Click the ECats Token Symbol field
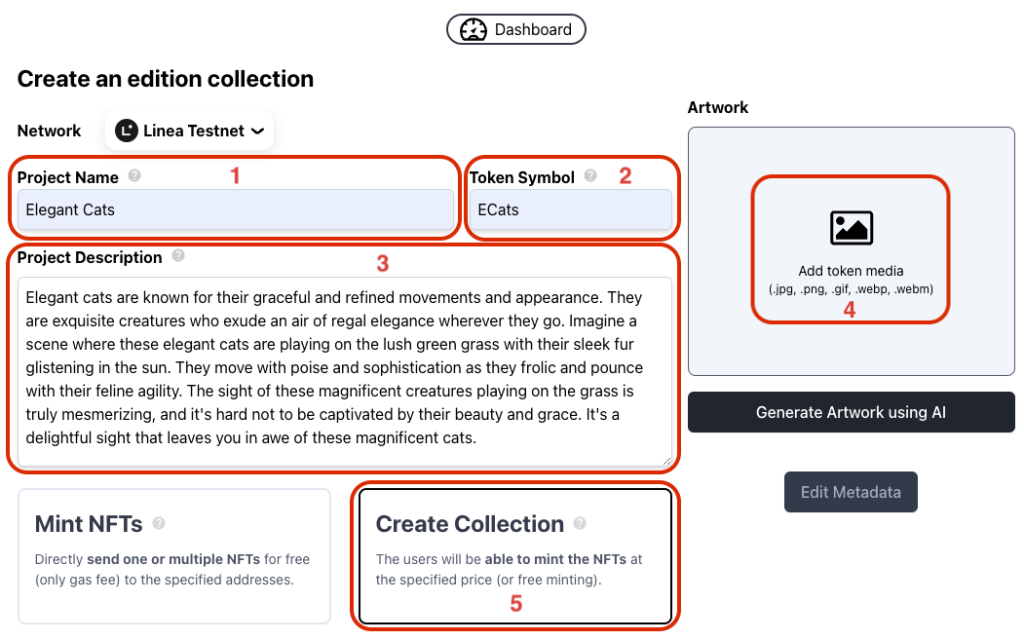This screenshot has width=1024, height=641. tap(570, 209)
